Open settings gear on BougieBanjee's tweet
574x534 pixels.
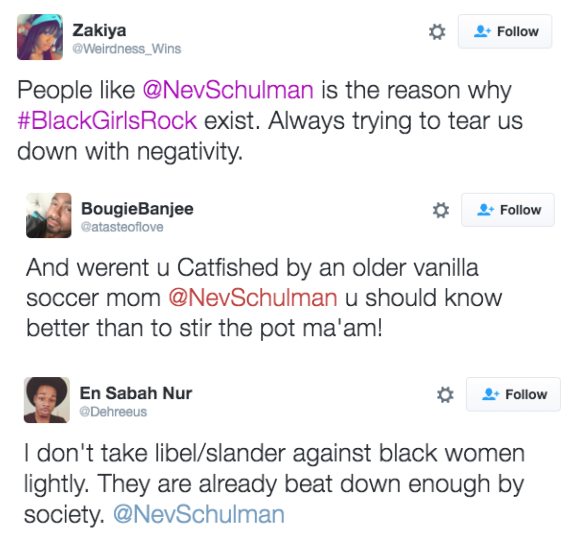(x=441, y=210)
